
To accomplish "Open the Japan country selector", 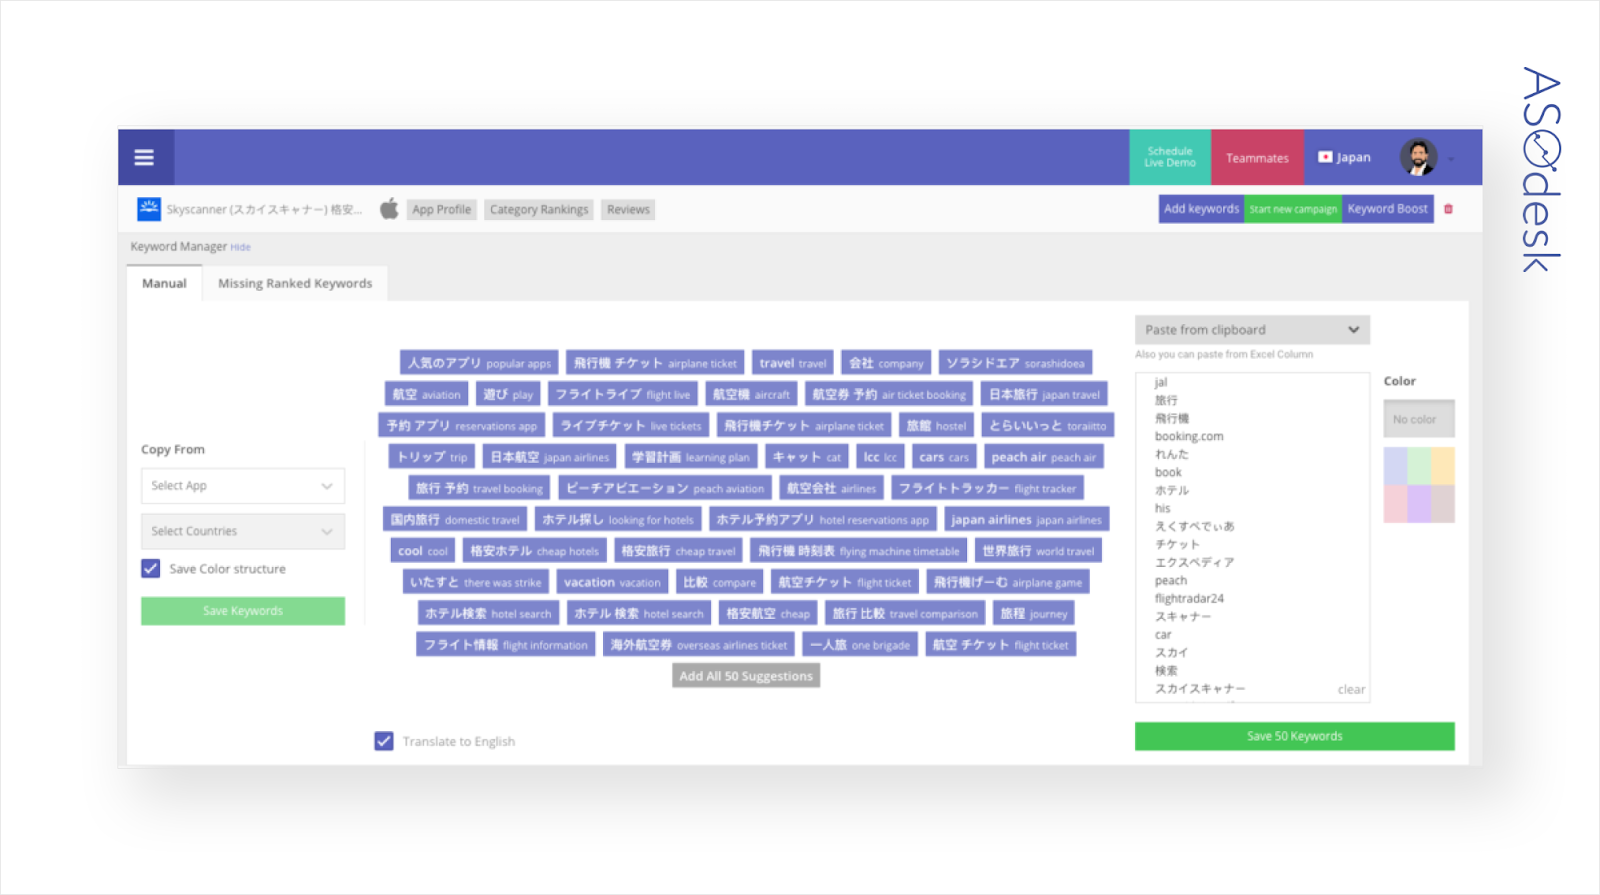I will pyautogui.click(x=1345, y=157).
